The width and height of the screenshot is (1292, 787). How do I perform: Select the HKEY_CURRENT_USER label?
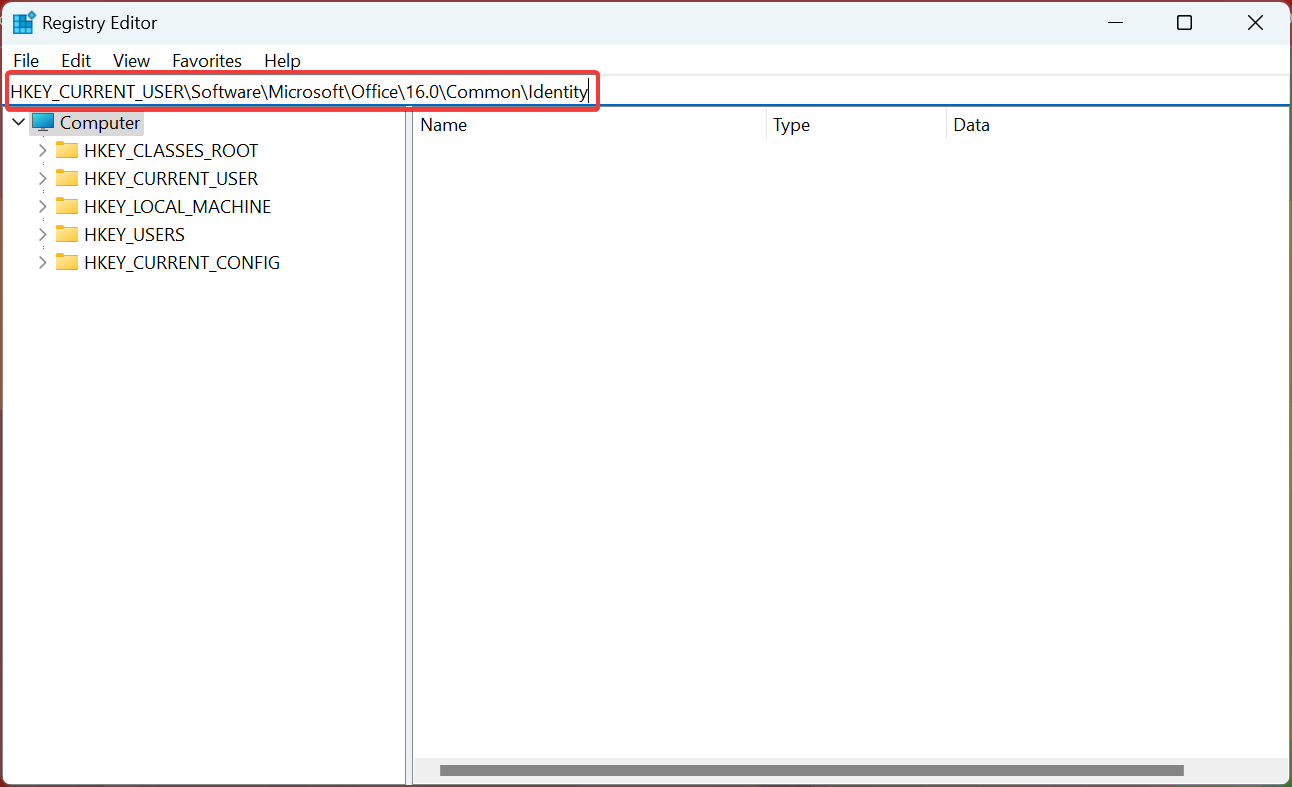pos(171,179)
